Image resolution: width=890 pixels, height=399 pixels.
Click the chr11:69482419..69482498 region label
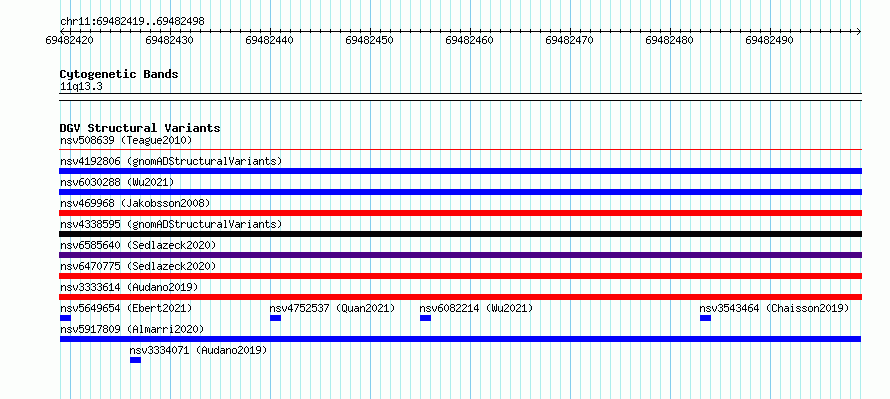(132, 21)
